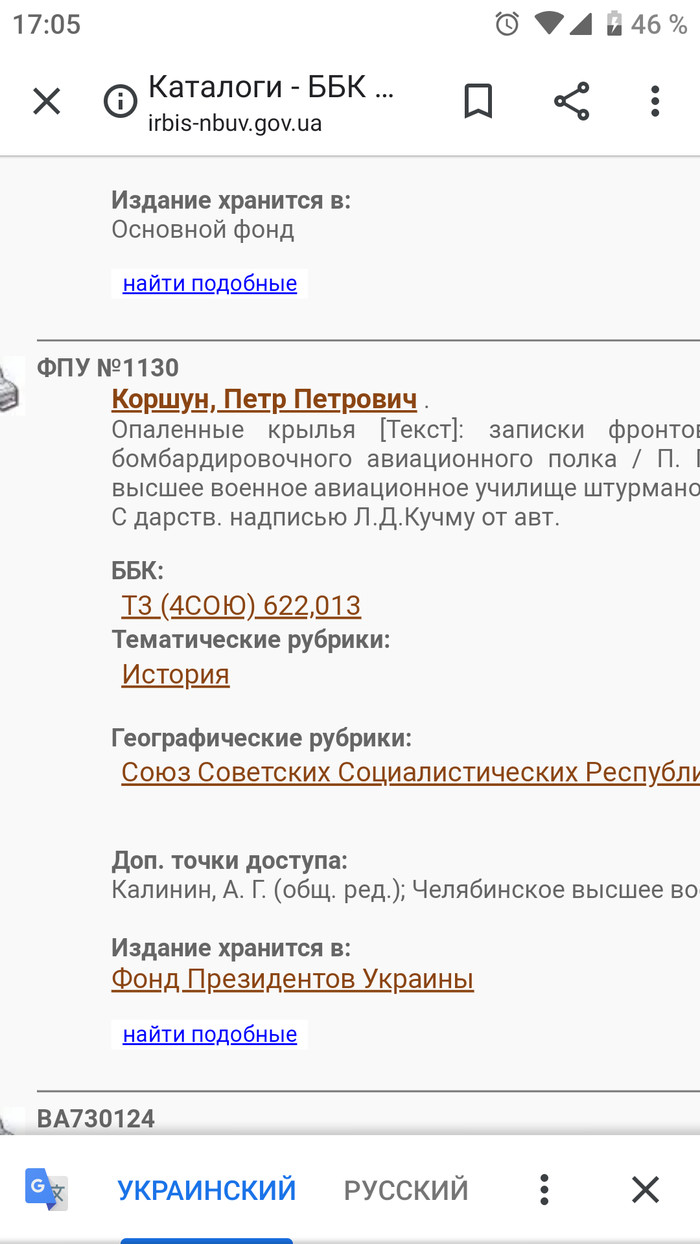Screen dimensions: 700x1244
Task: Tap the Google Translate icon
Action: [x=46, y=1189]
